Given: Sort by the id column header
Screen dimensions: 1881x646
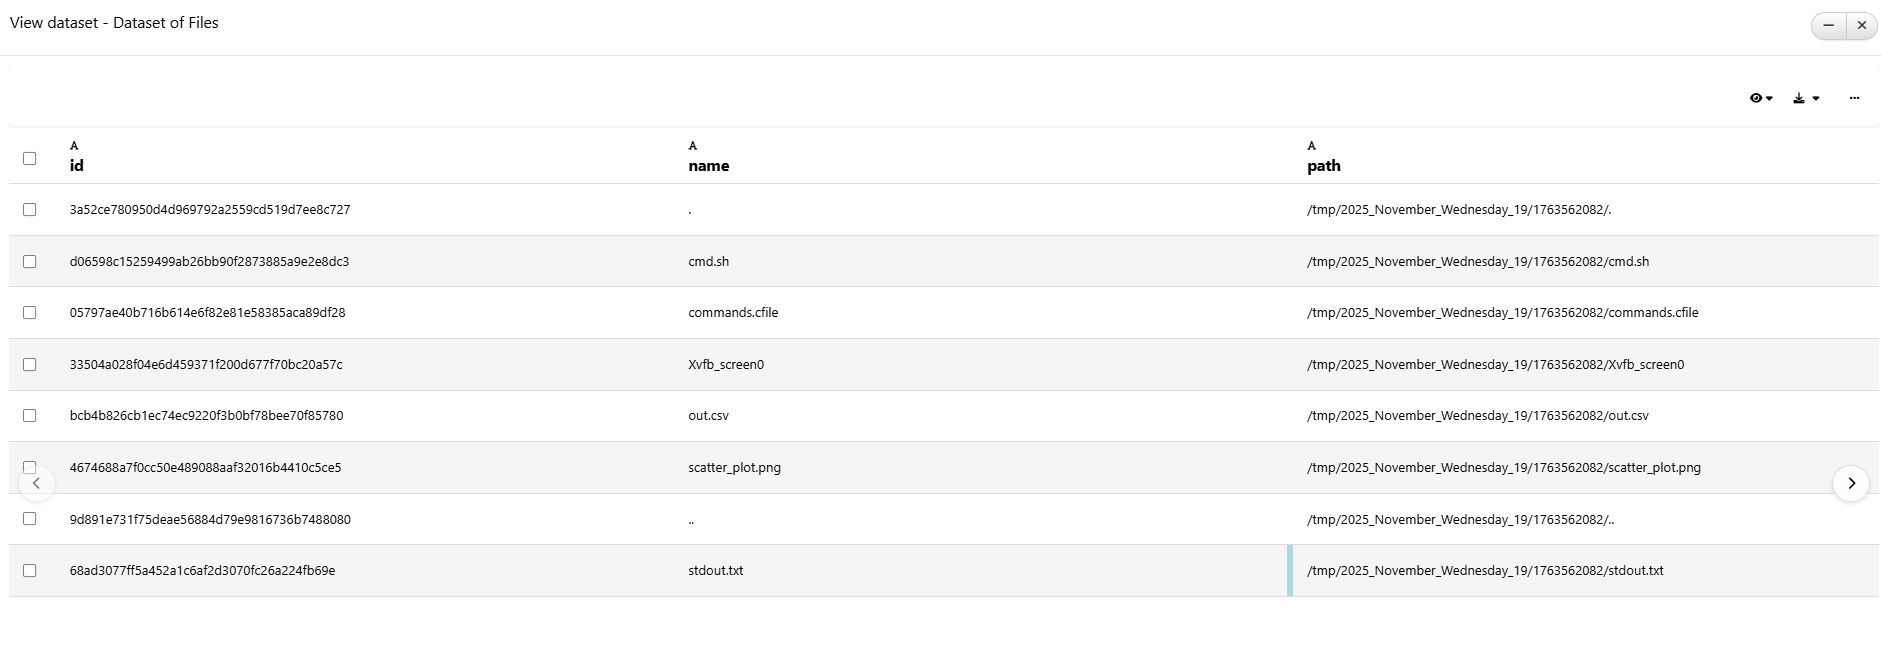Looking at the screenshot, I should coord(77,166).
